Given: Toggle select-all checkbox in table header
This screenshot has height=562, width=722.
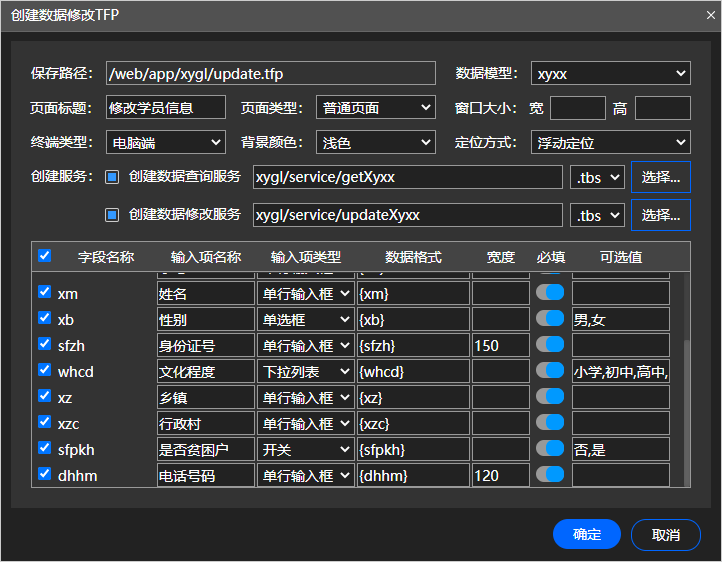Looking at the screenshot, I should coord(44,256).
